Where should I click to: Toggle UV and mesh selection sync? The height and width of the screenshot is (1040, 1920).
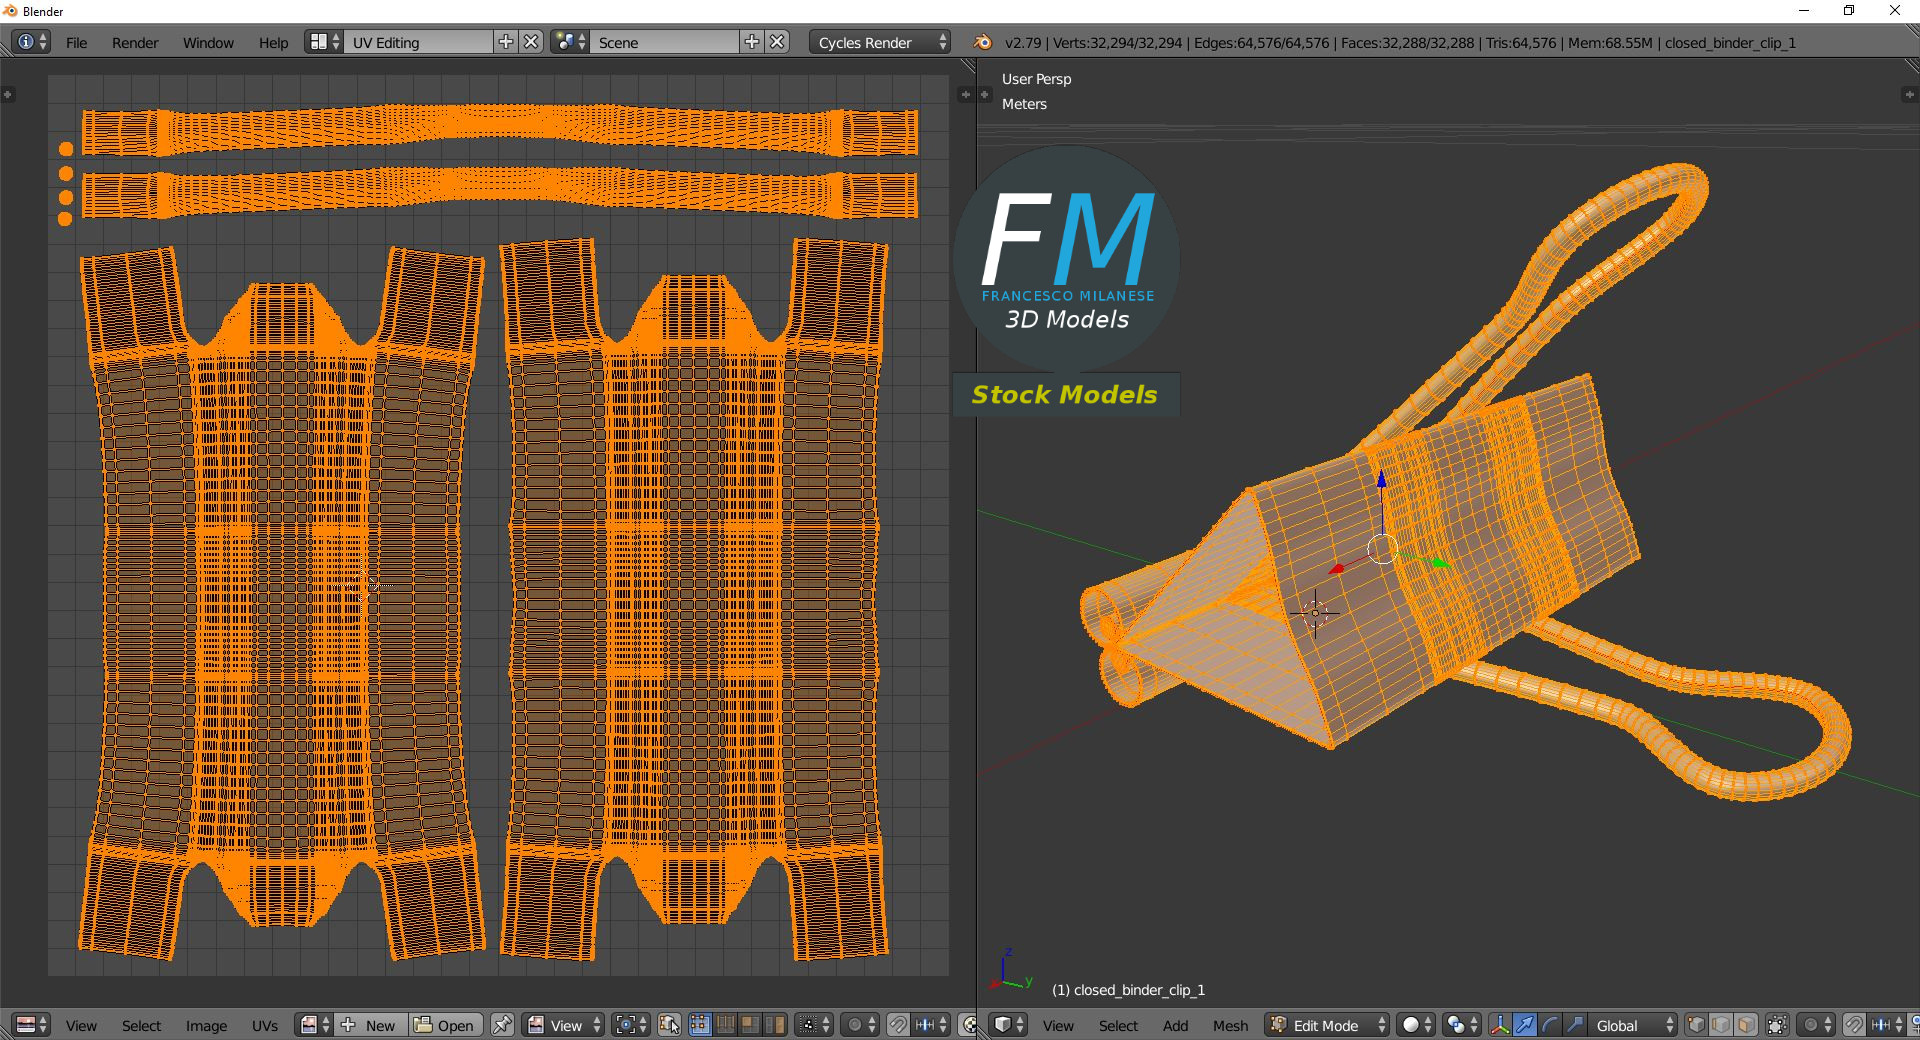[669, 1025]
